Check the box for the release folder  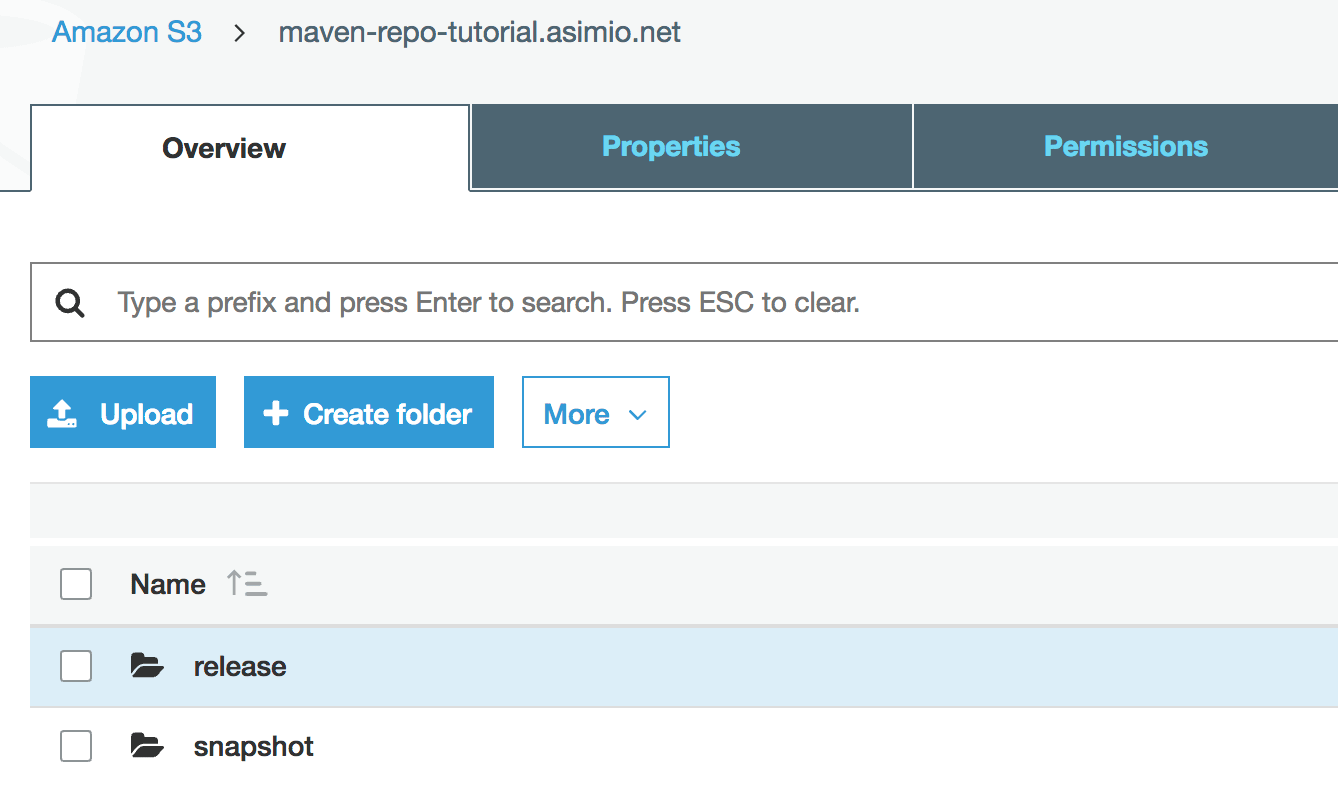(76, 666)
